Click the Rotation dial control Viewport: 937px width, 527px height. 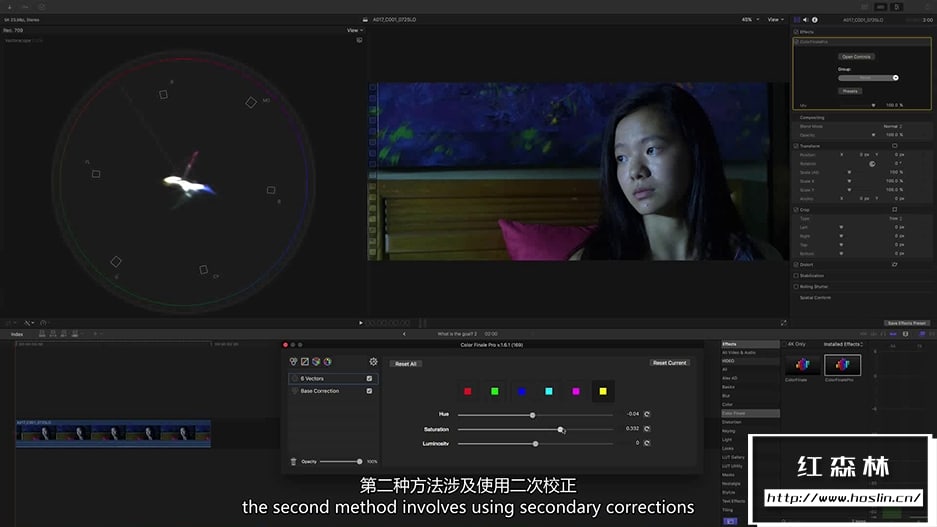coord(872,164)
